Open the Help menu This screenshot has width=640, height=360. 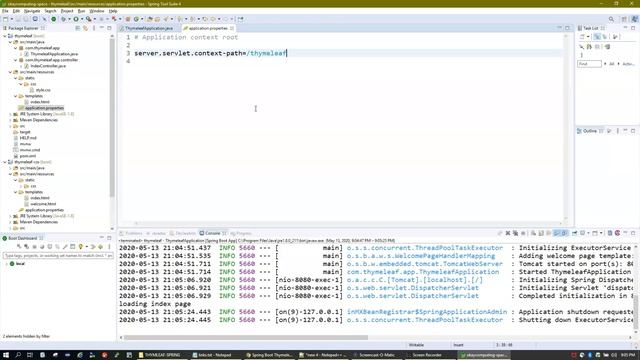coord(113,11)
